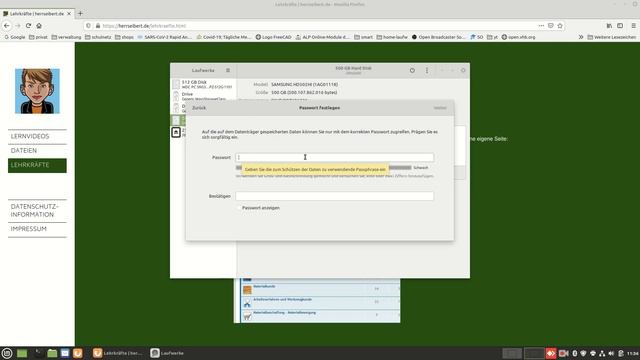Open the open.vhb.org bookmark
640x360 pixels.
(518, 37)
